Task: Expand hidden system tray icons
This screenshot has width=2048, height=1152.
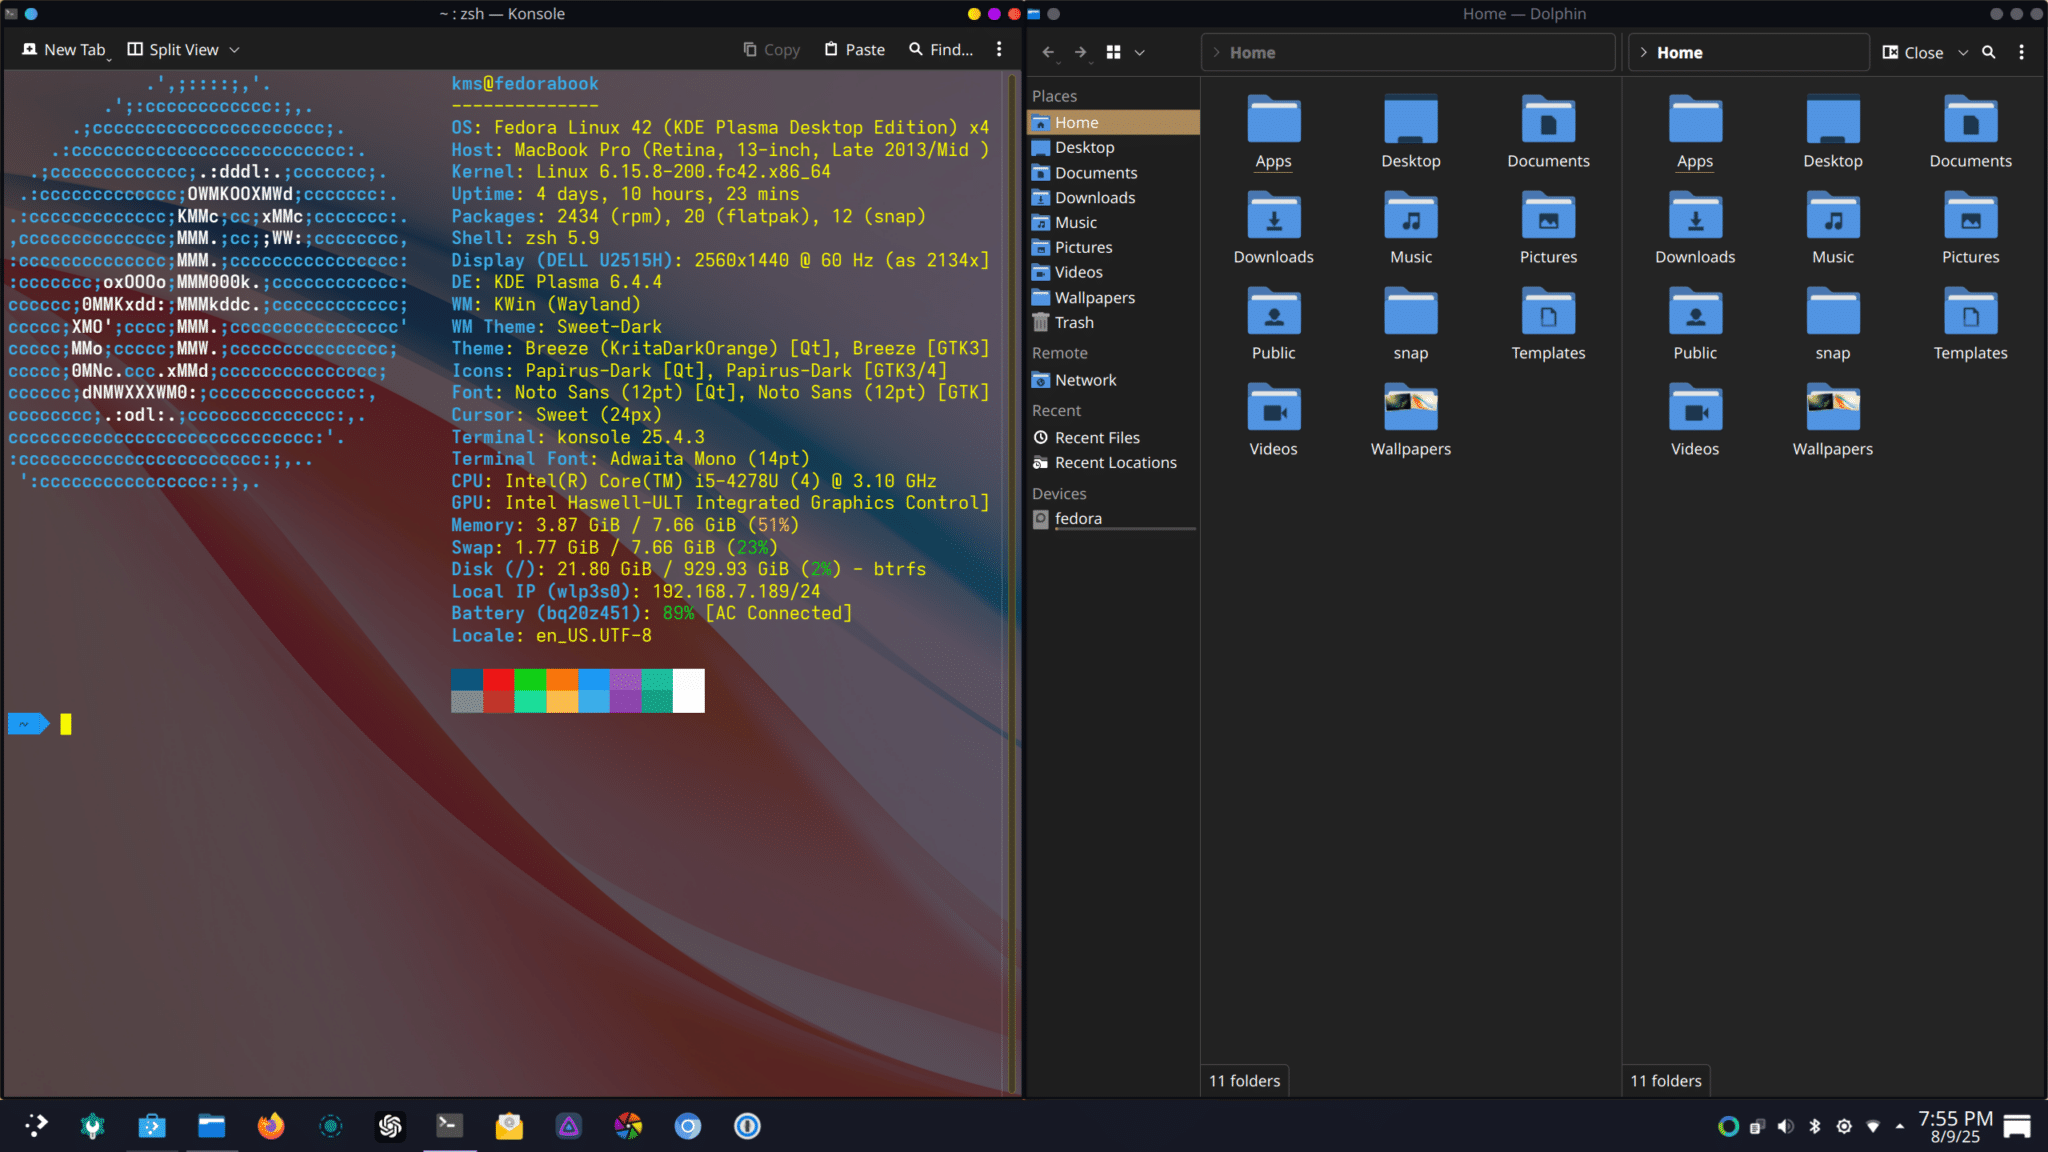Action: [x=1902, y=1126]
